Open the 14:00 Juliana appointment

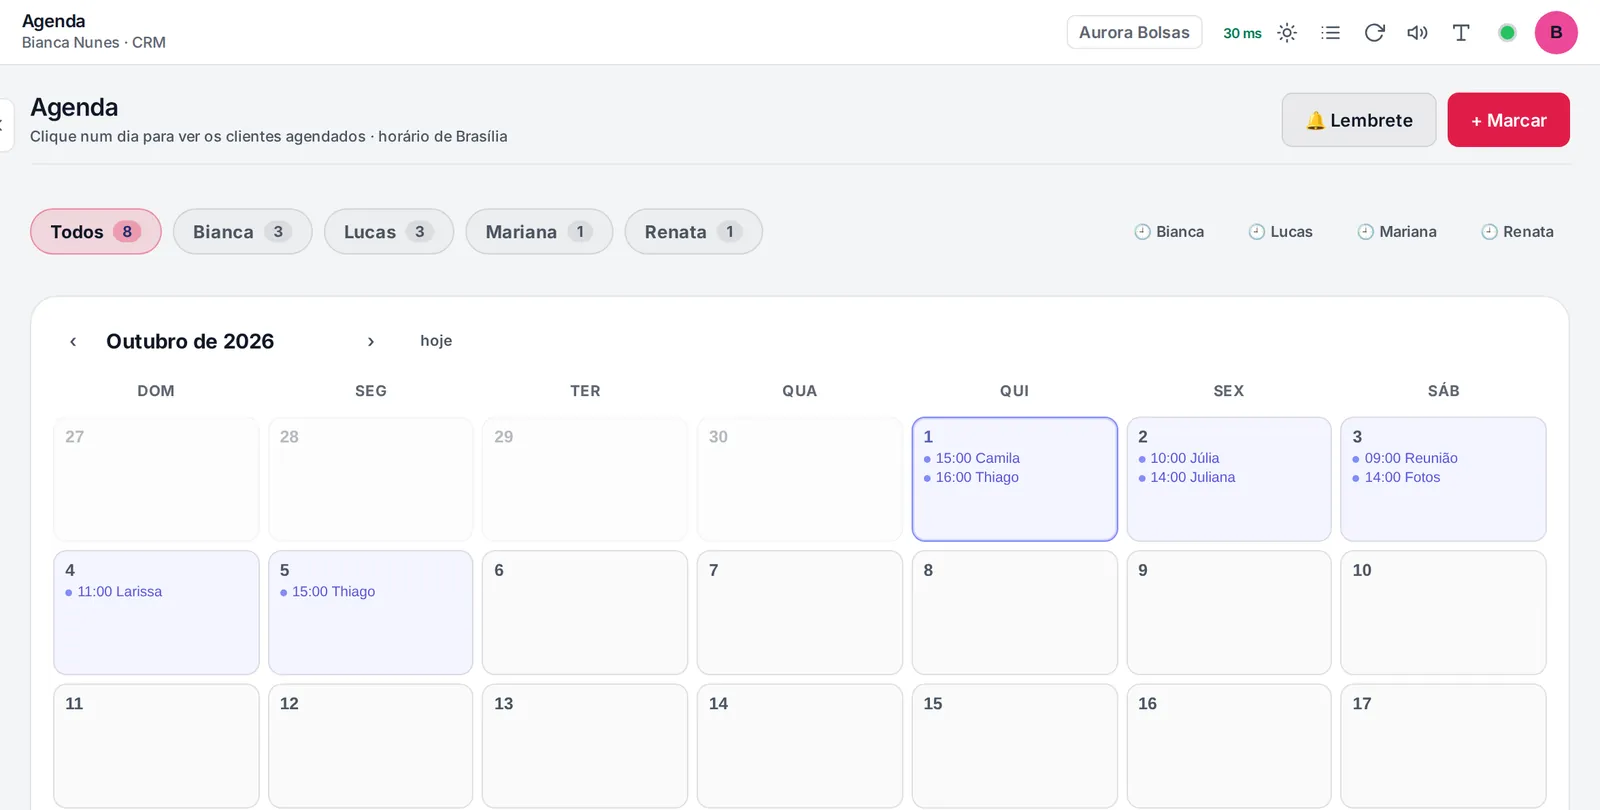[1187, 477]
